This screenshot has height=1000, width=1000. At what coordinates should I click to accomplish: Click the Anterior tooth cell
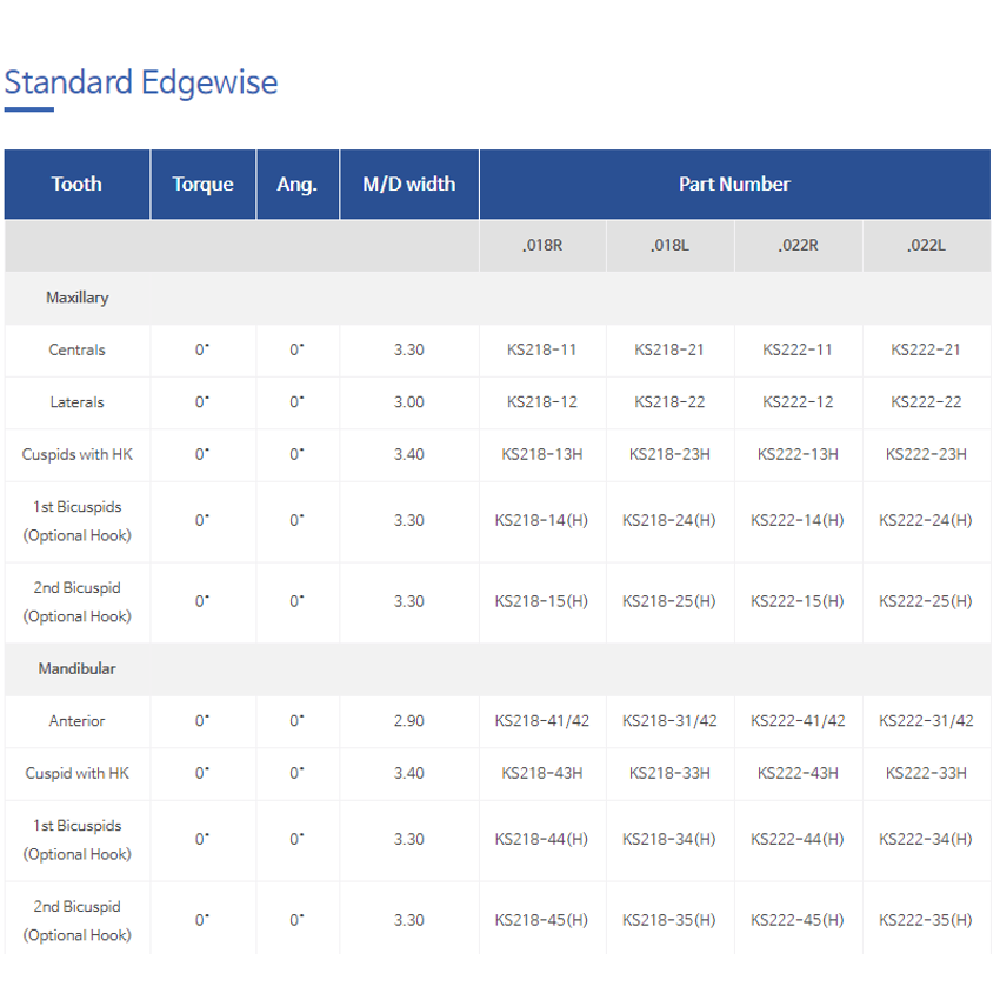tap(77, 721)
